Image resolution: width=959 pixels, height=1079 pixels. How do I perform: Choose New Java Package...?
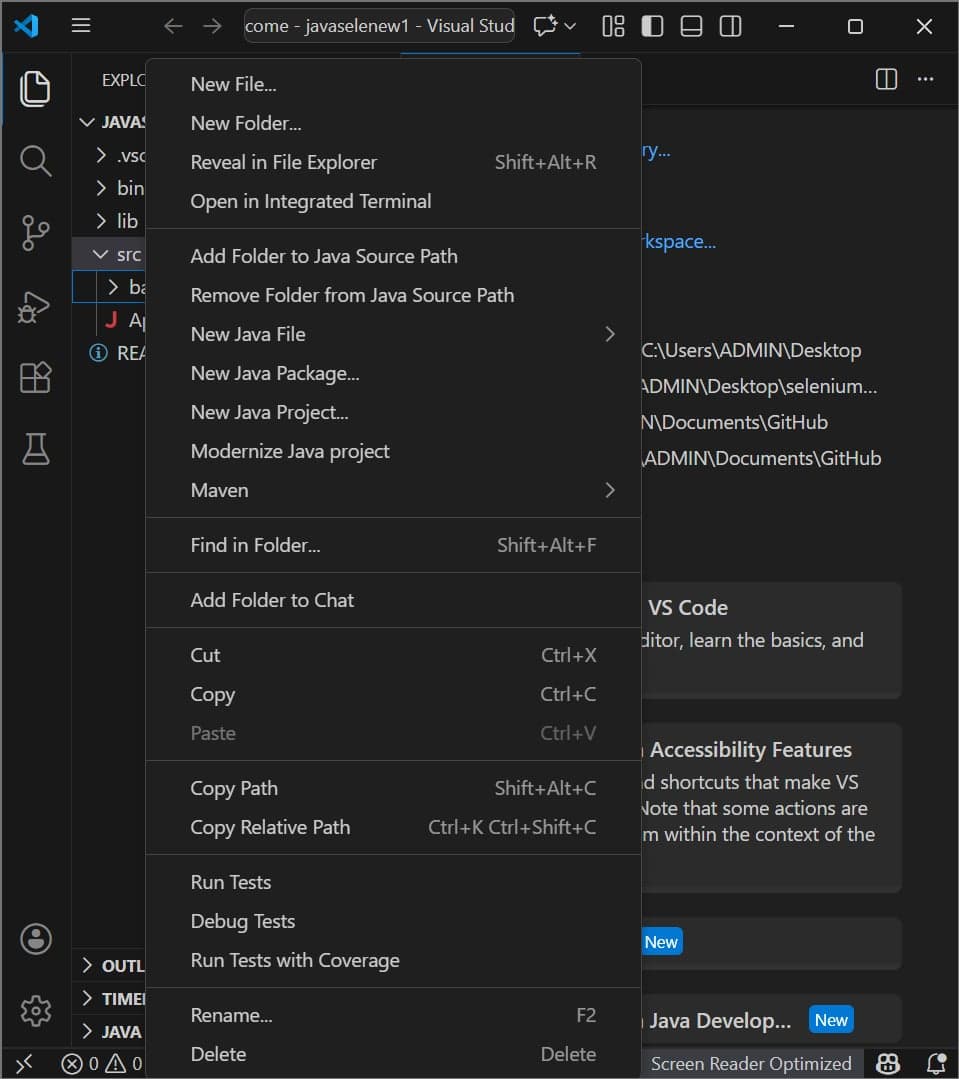tap(394, 374)
